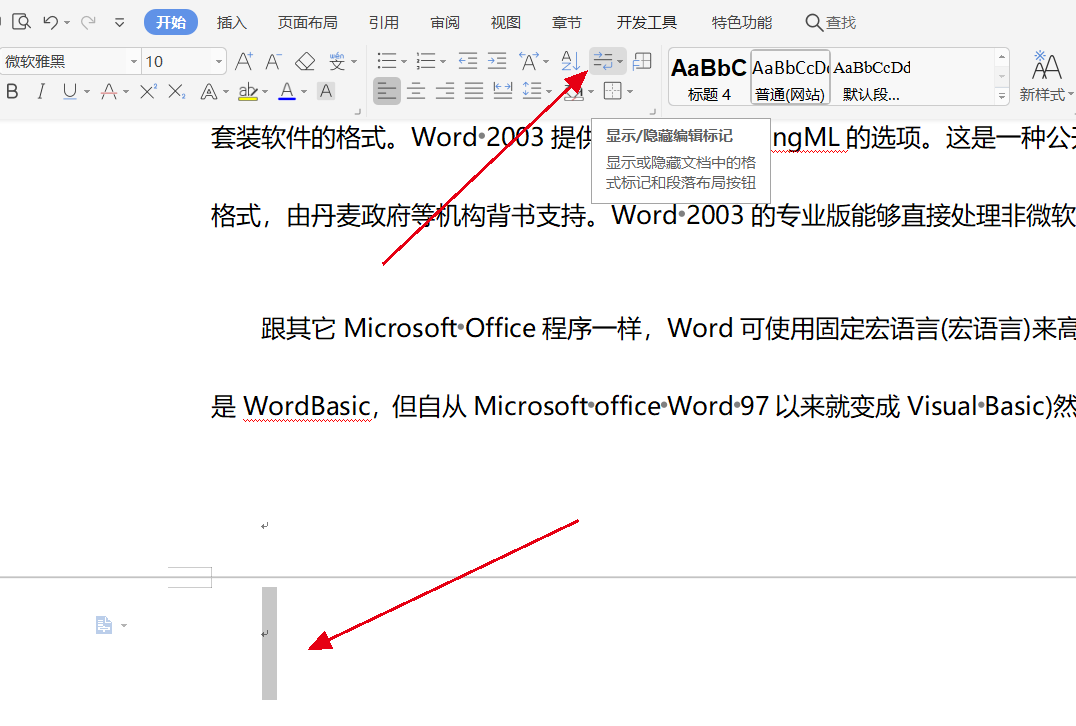Expand font color dropdown arrow
The height and width of the screenshot is (726, 1076).
[304, 91]
